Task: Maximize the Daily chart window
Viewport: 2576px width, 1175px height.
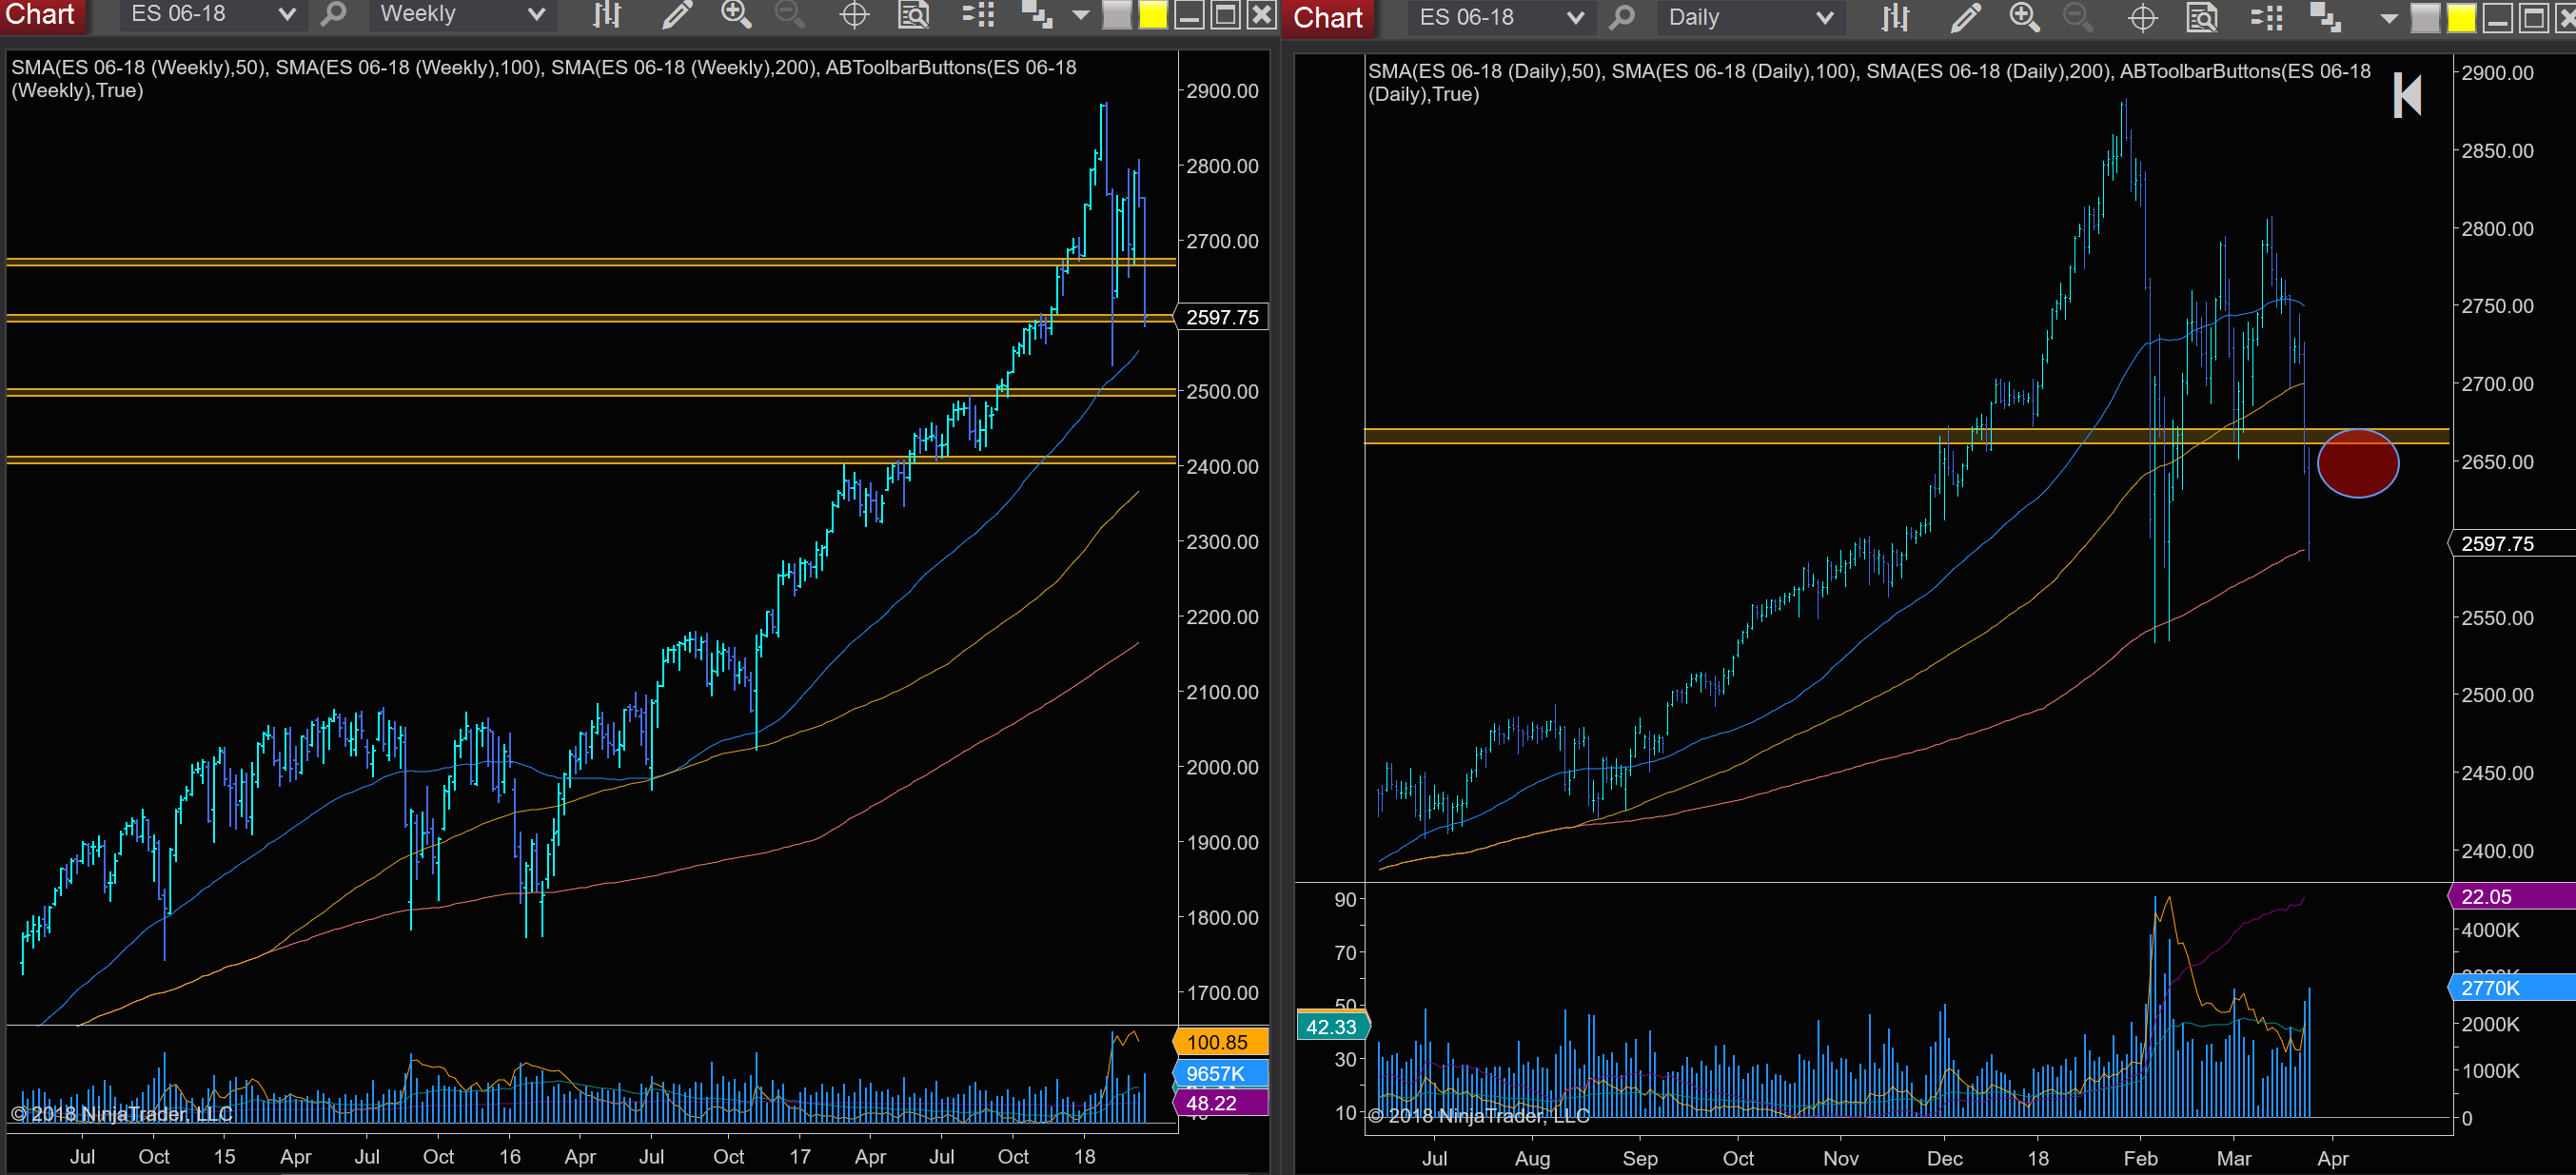Action: 2534,17
